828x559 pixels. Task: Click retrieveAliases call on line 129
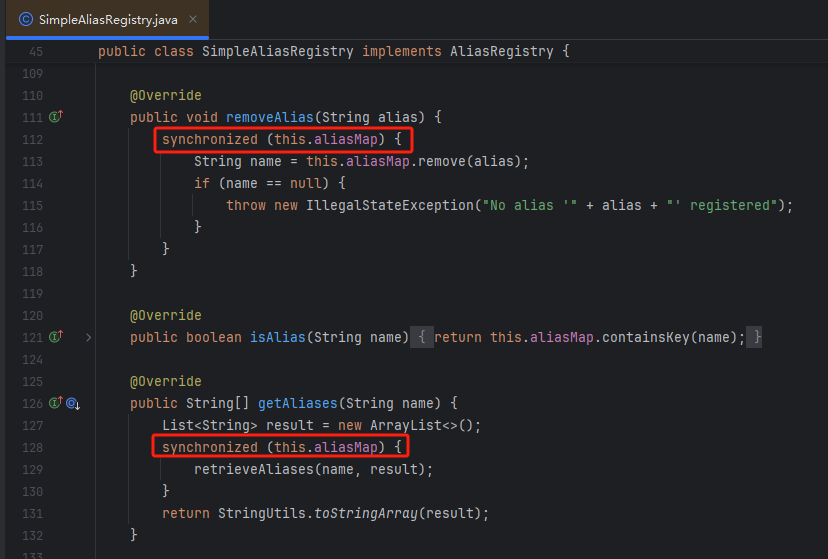254,469
